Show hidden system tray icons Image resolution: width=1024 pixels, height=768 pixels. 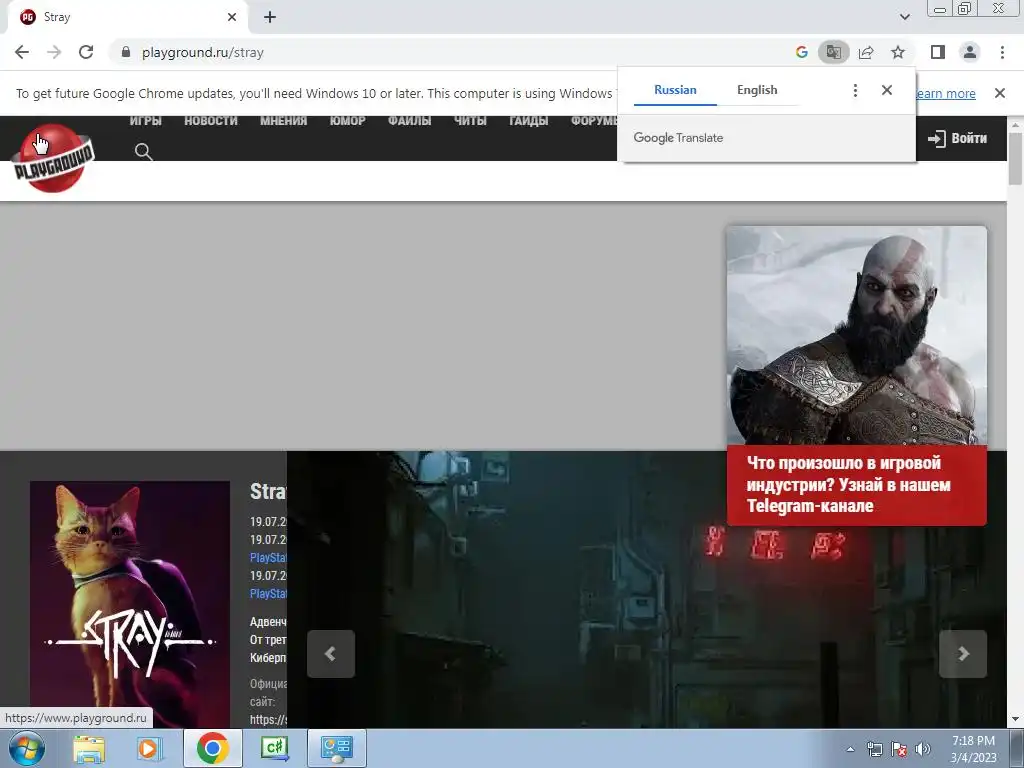click(x=850, y=749)
